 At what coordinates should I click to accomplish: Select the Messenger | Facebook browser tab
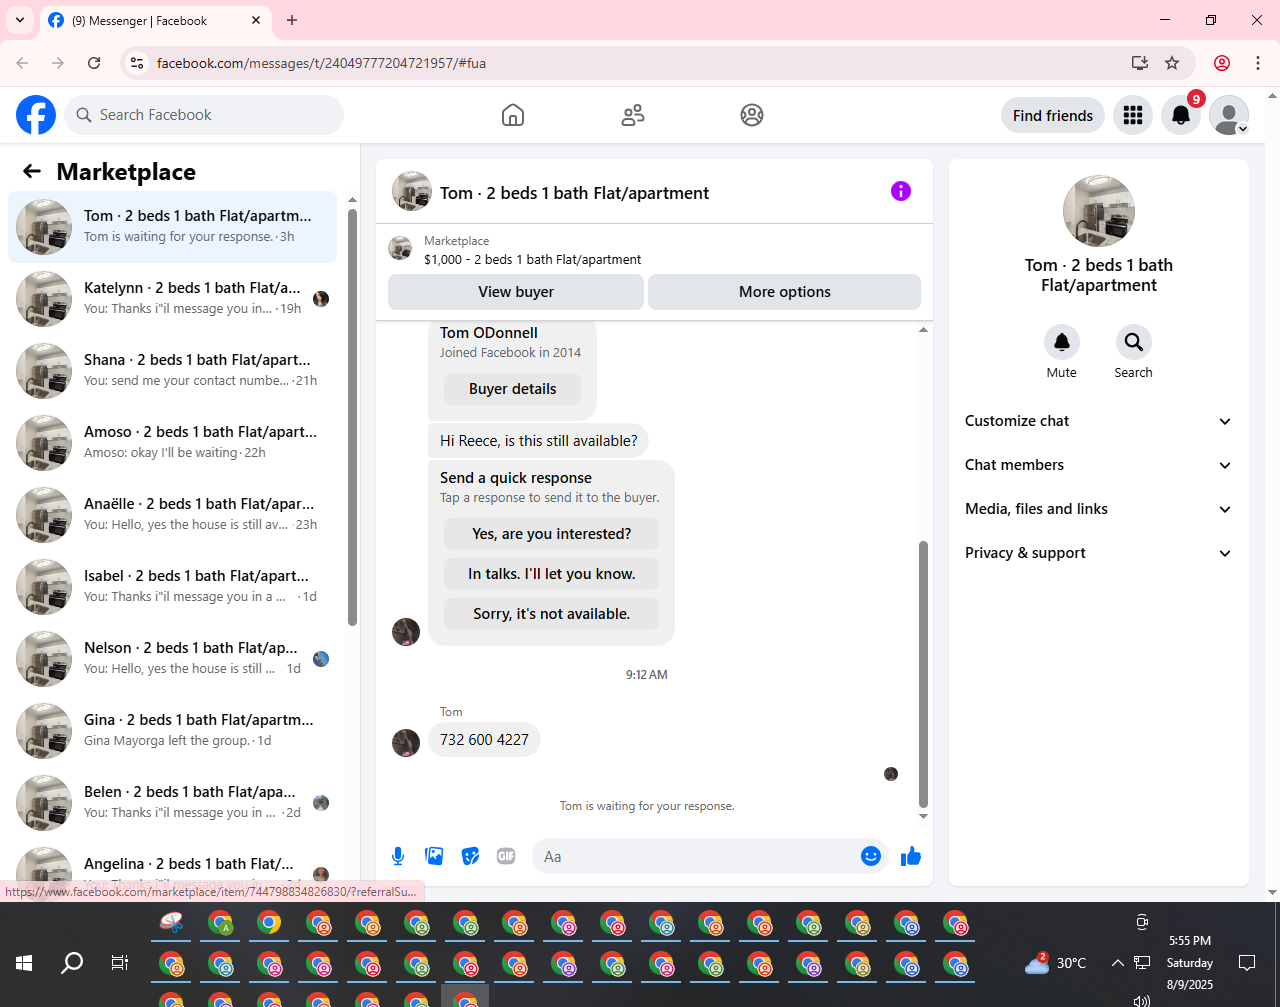point(156,20)
